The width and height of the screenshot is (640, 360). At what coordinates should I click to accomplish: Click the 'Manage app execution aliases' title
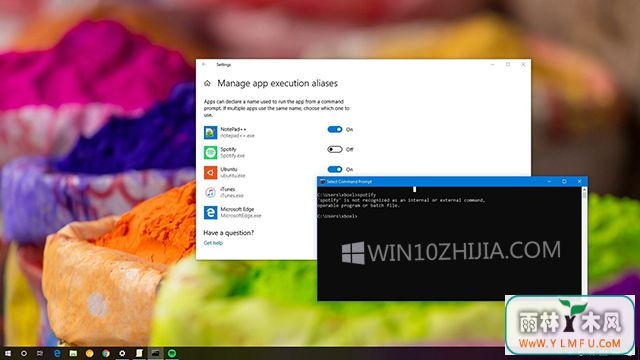coord(278,83)
